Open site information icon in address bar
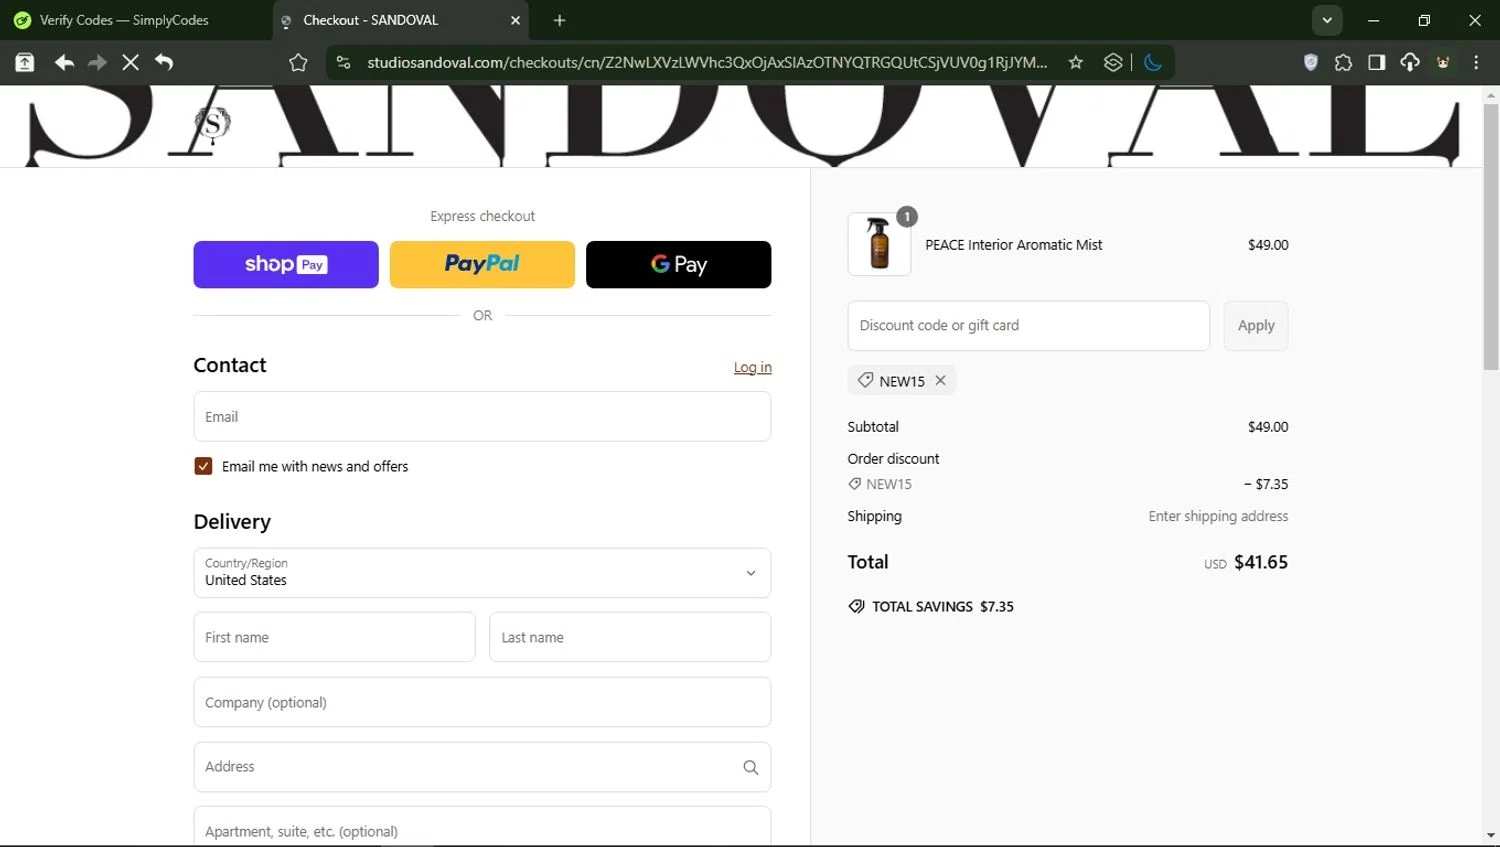 [343, 62]
